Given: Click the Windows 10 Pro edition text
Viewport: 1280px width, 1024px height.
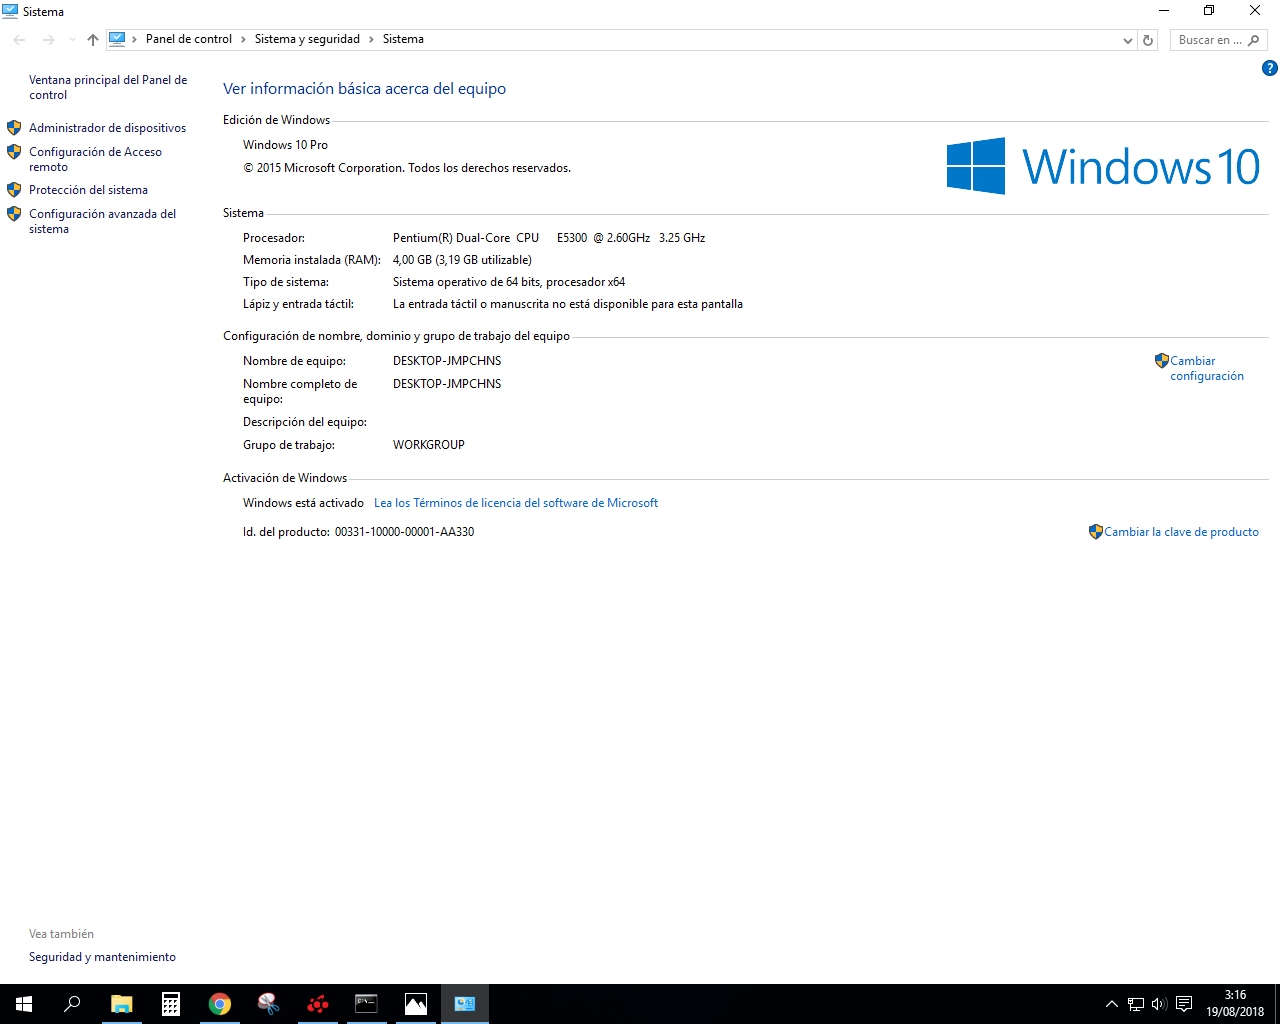Looking at the screenshot, I should (x=285, y=145).
